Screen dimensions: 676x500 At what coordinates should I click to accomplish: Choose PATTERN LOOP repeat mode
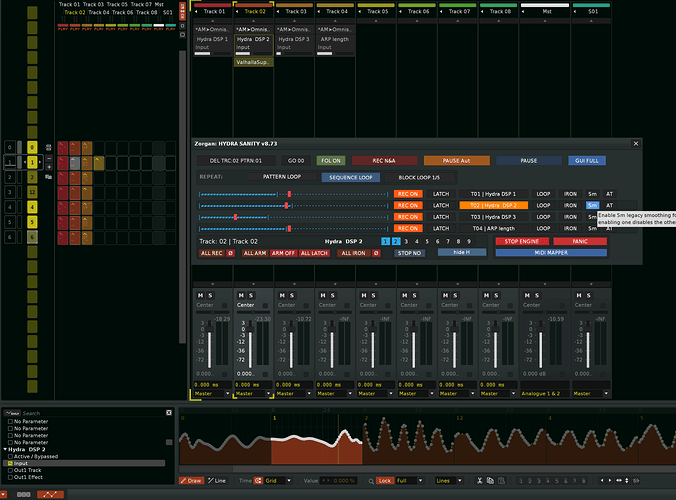pos(282,177)
